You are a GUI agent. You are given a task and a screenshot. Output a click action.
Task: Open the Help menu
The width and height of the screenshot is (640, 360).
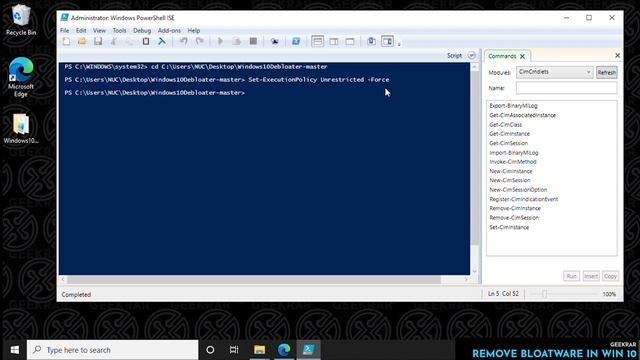[x=193, y=31]
